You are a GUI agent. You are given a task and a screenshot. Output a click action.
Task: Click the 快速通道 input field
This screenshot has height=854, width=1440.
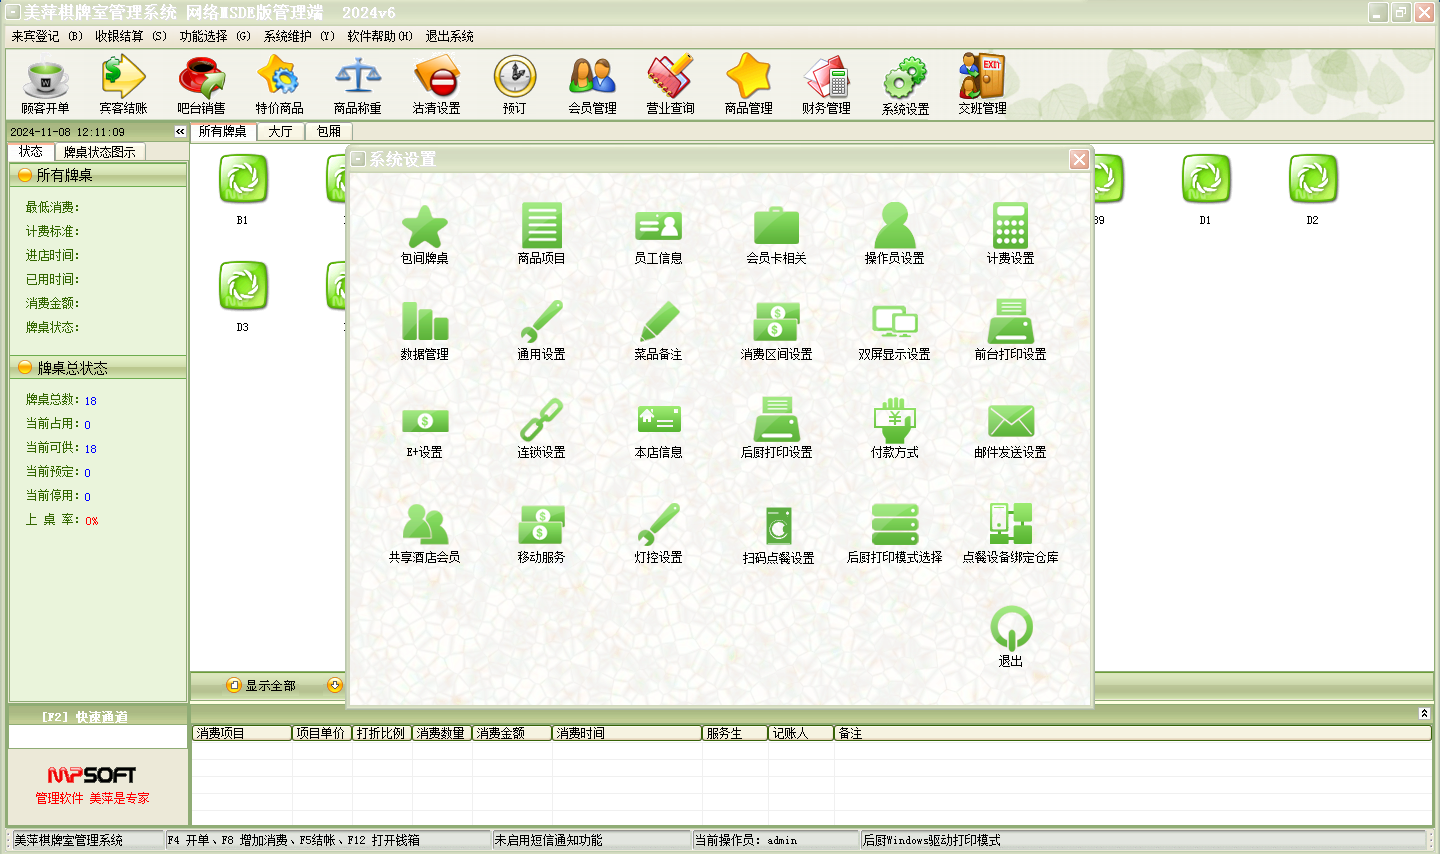98,737
